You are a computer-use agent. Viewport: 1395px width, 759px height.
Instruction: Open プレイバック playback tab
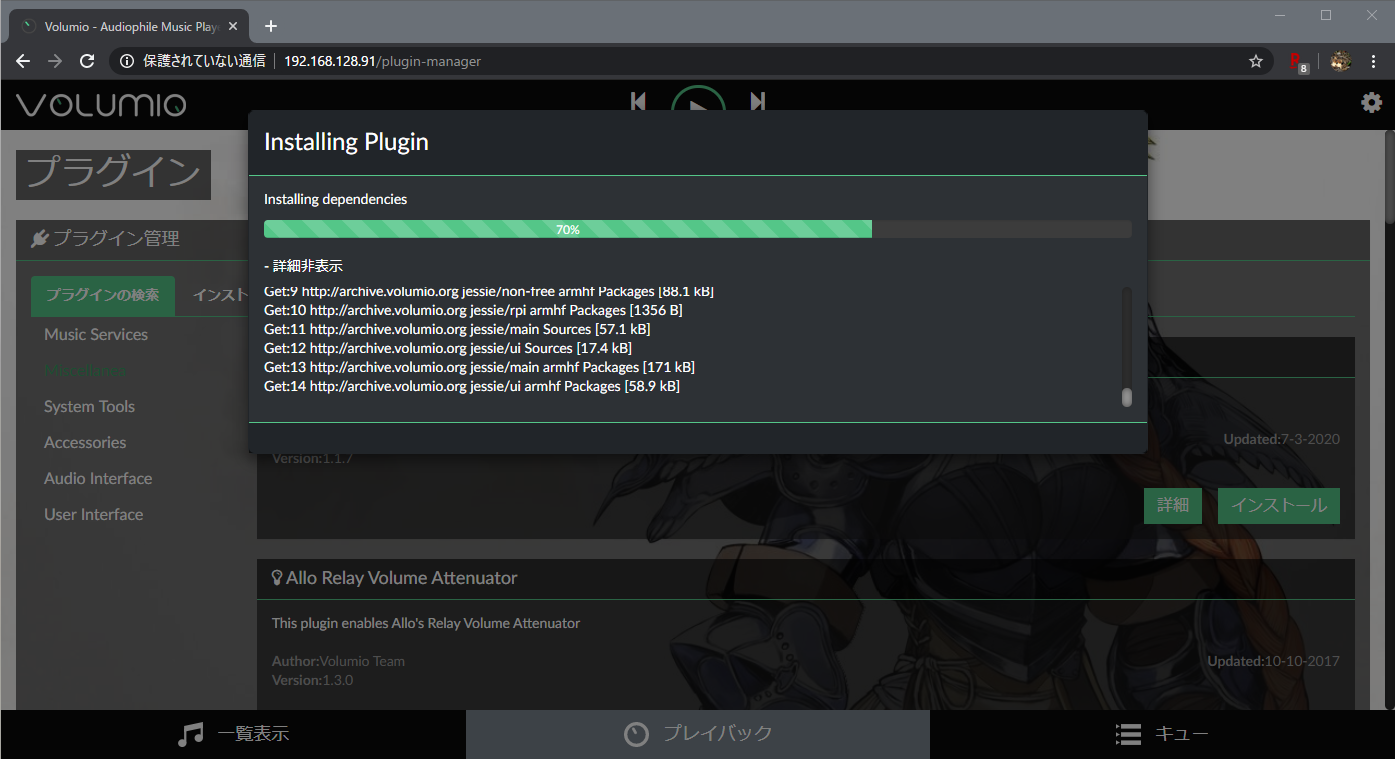coord(698,734)
